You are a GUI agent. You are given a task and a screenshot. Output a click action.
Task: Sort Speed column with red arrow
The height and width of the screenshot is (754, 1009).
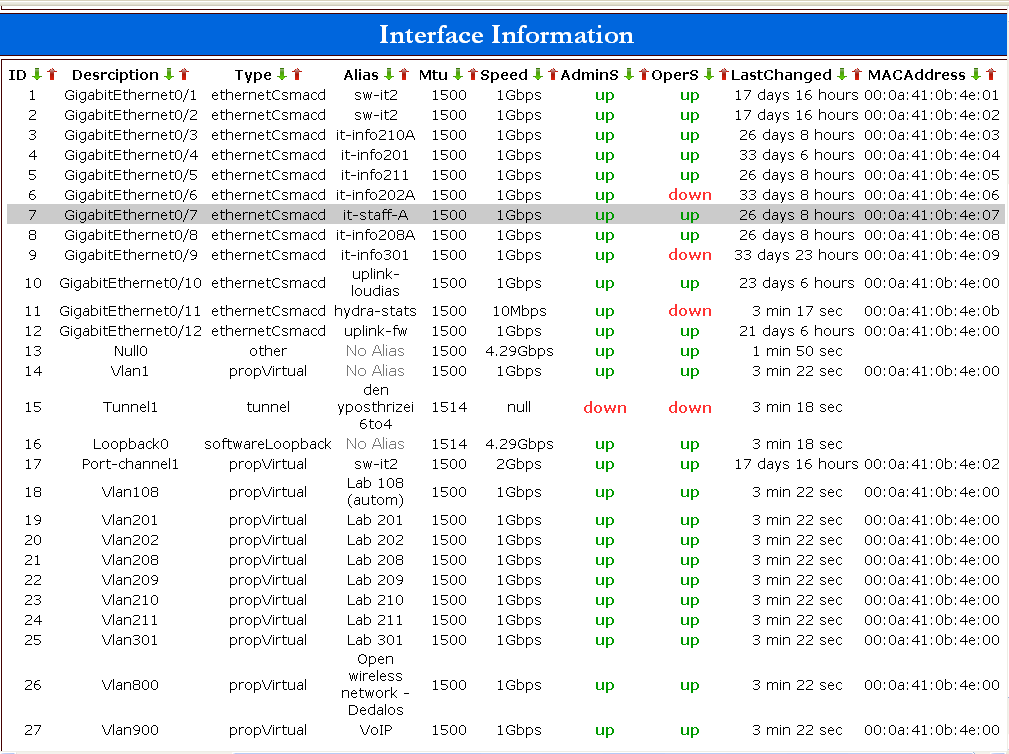tap(553, 75)
